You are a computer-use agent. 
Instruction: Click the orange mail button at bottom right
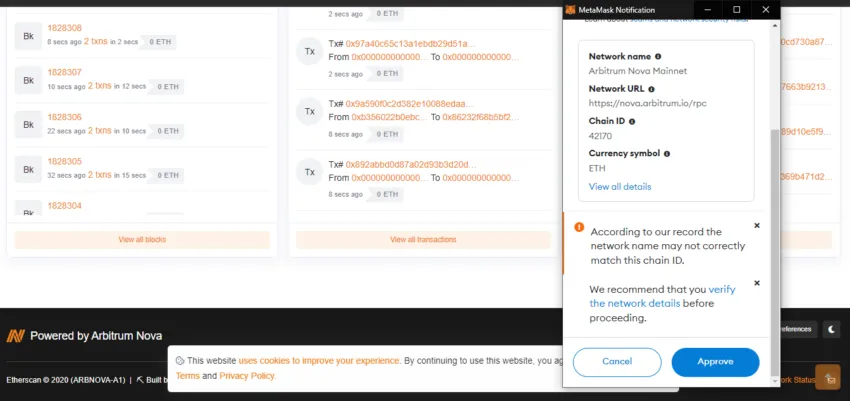click(x=828, y=377)
